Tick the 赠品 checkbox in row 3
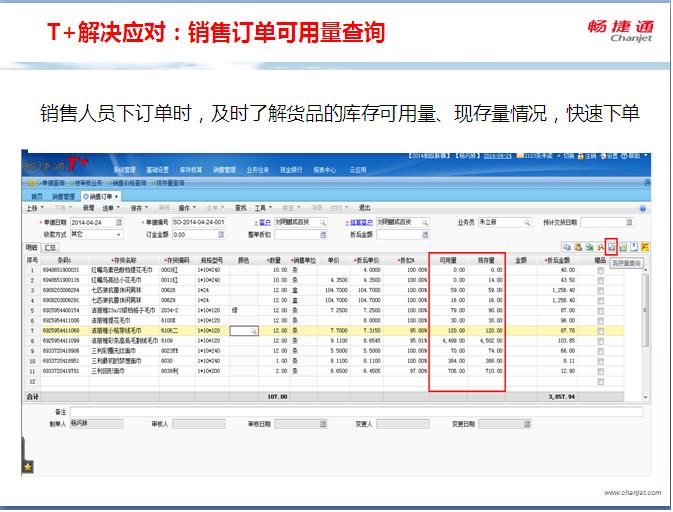The image size is (673, 512). 600,291
